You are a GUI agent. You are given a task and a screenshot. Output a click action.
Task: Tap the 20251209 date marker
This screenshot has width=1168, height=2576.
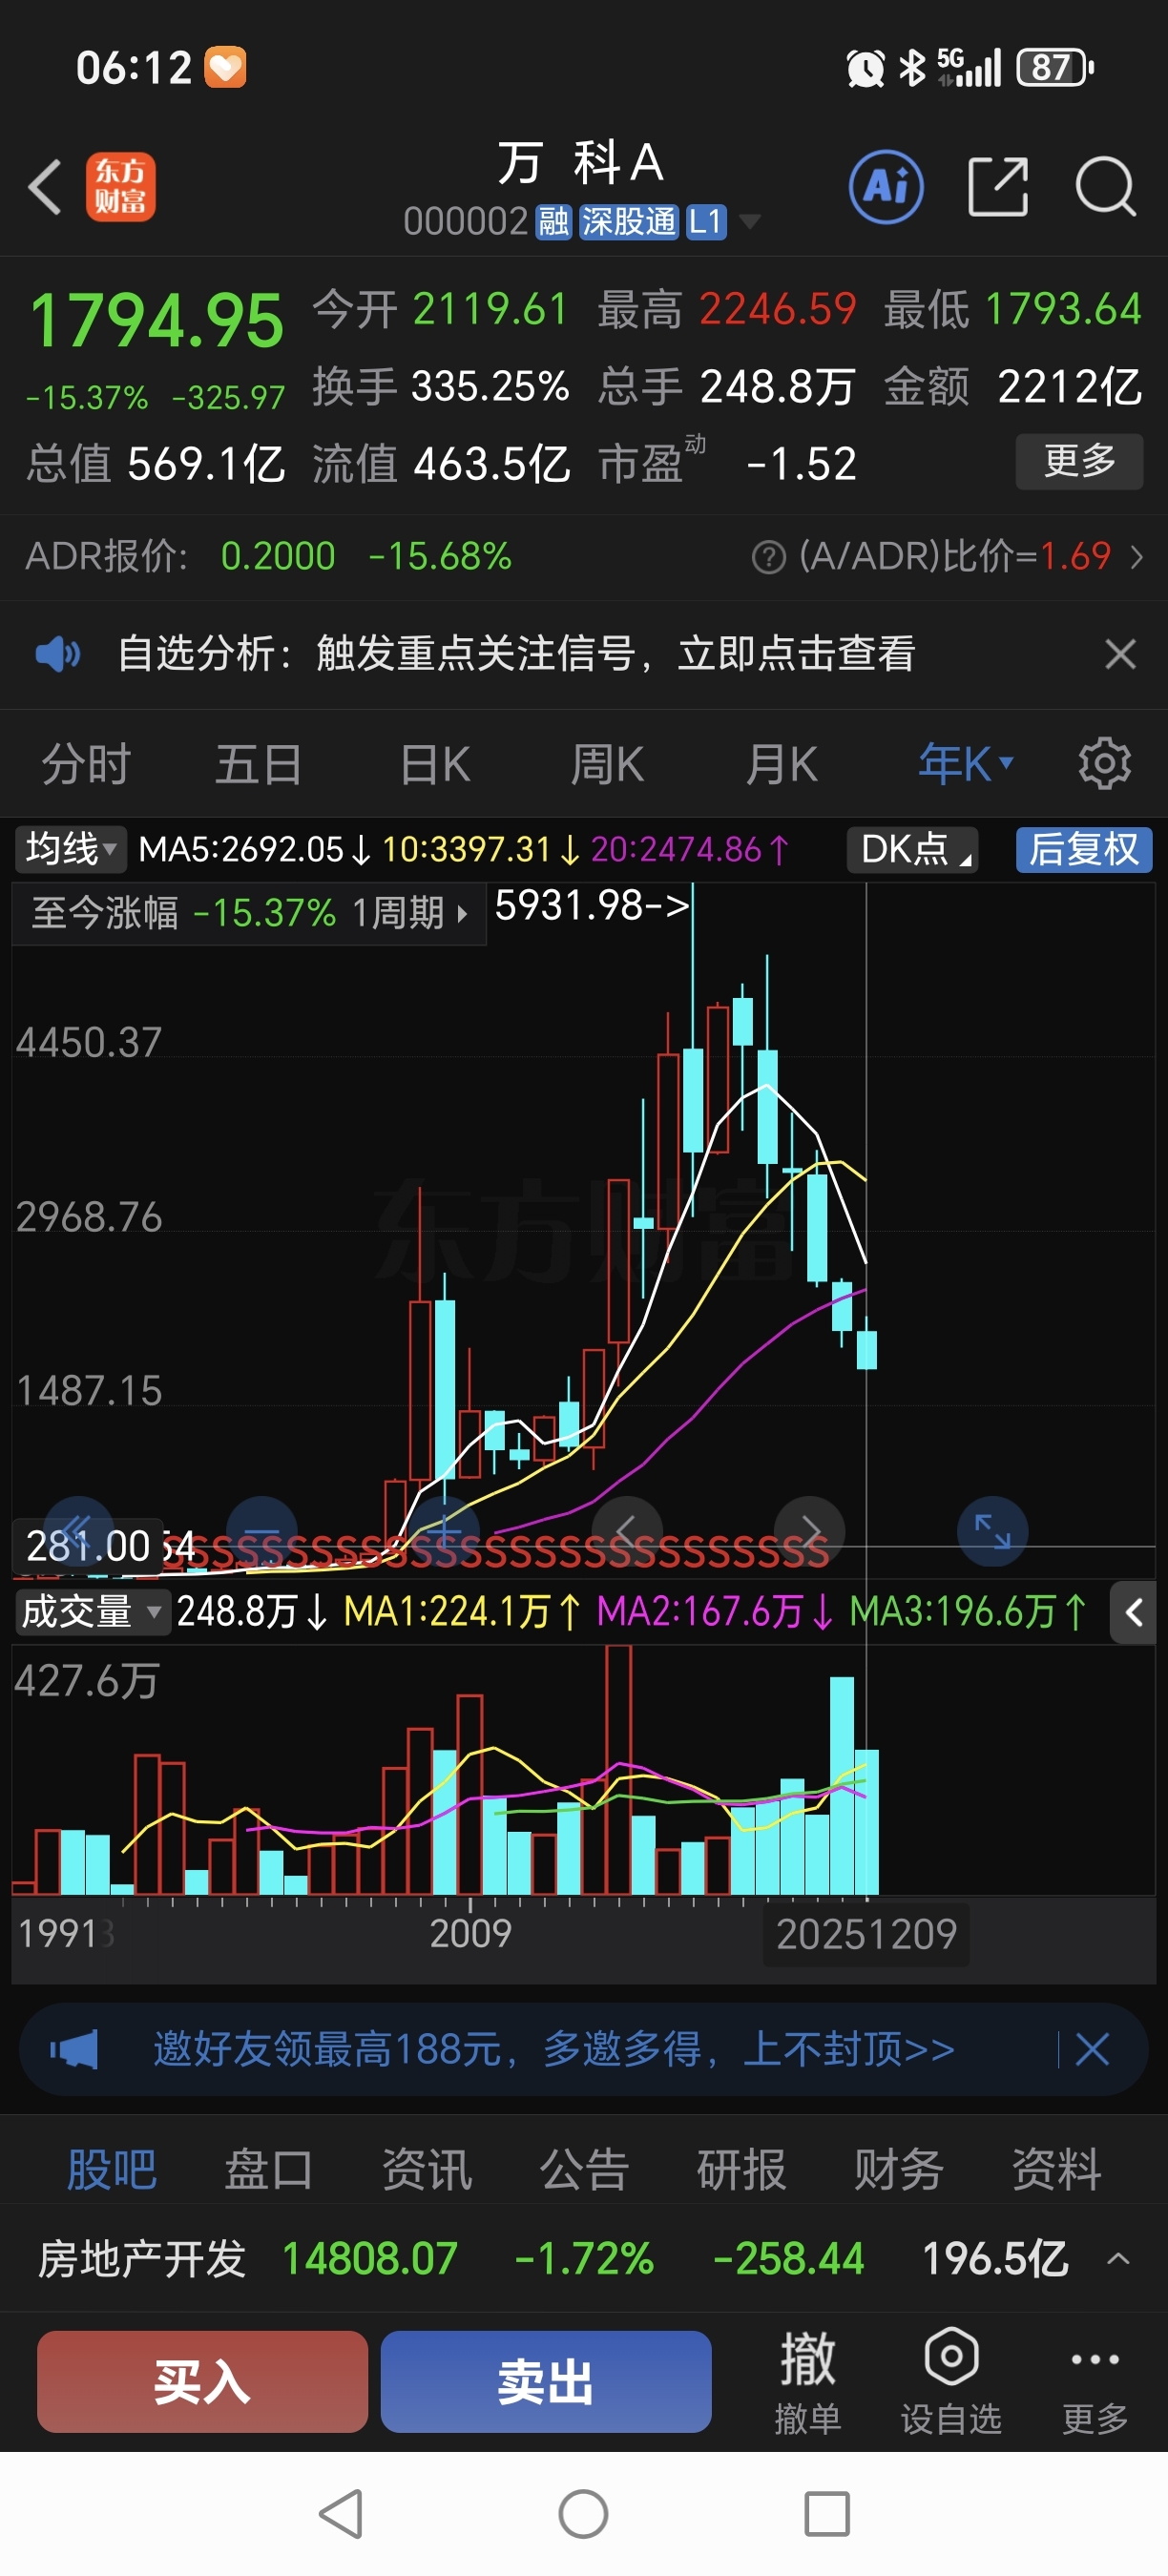[x=866, y=1934]
